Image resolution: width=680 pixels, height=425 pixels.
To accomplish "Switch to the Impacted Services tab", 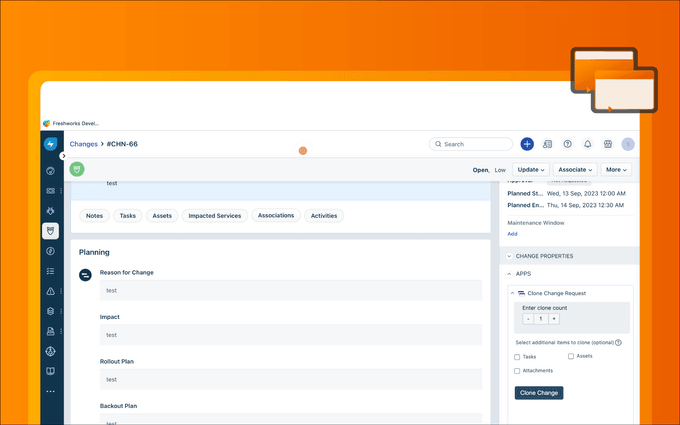I will point(215,215).
